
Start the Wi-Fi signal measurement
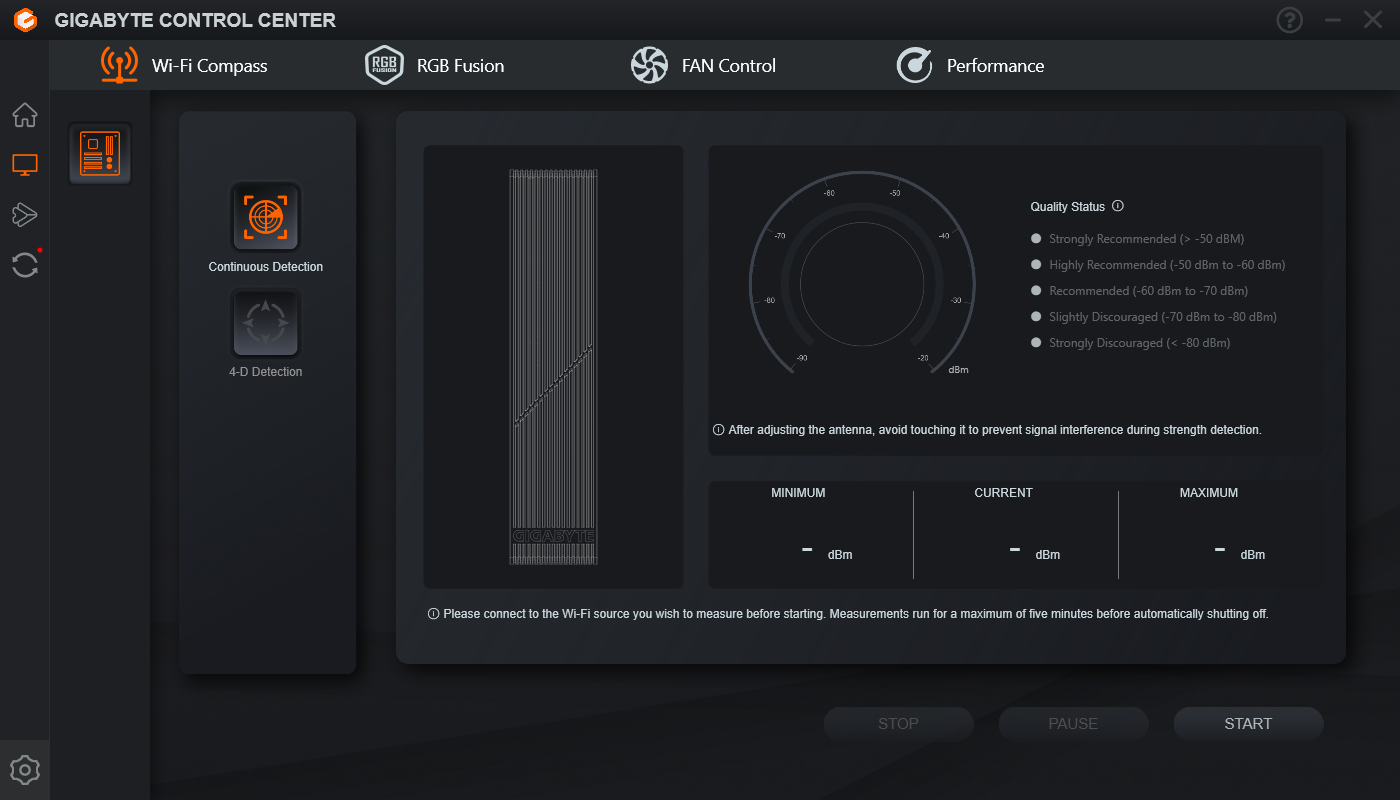[x=1248, y=724]
